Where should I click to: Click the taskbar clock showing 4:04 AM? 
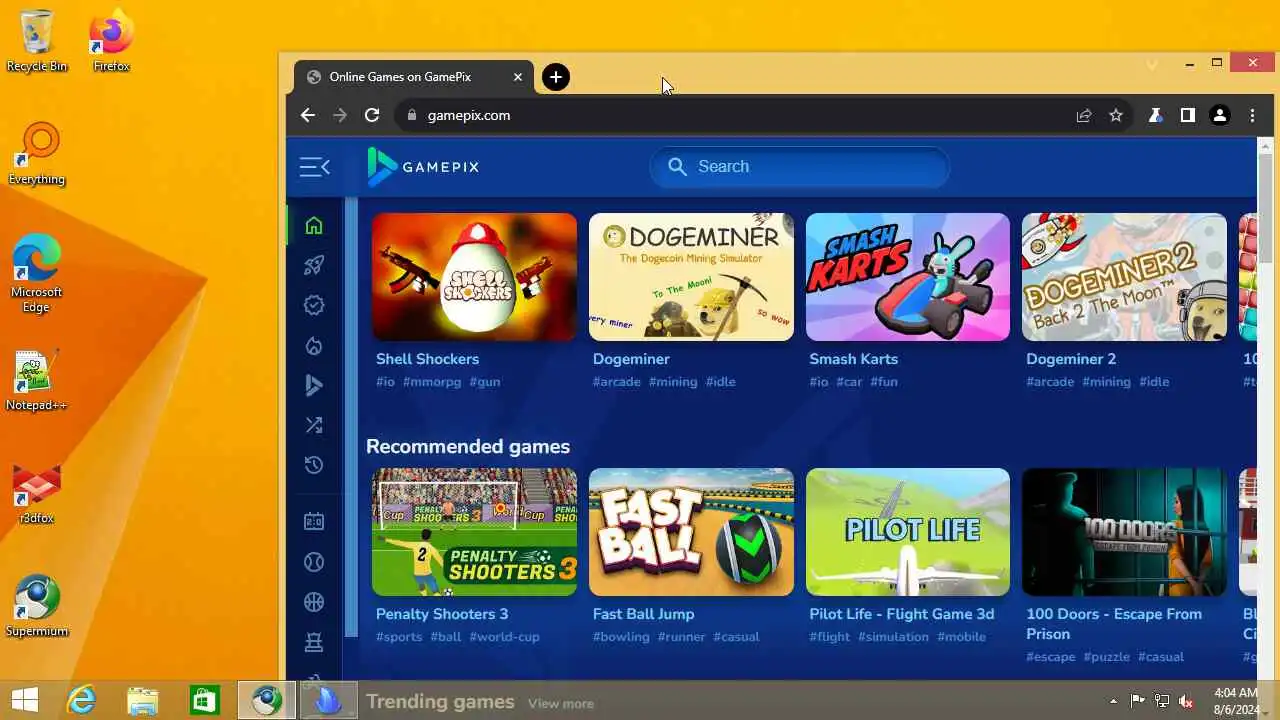(1236, 700)
